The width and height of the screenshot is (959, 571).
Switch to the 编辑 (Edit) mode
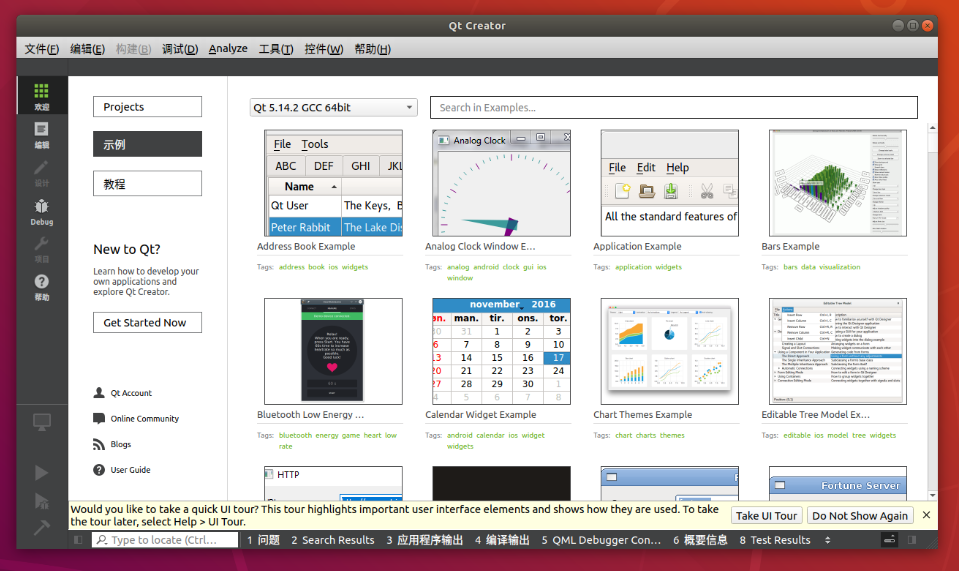tap(41, 134)
